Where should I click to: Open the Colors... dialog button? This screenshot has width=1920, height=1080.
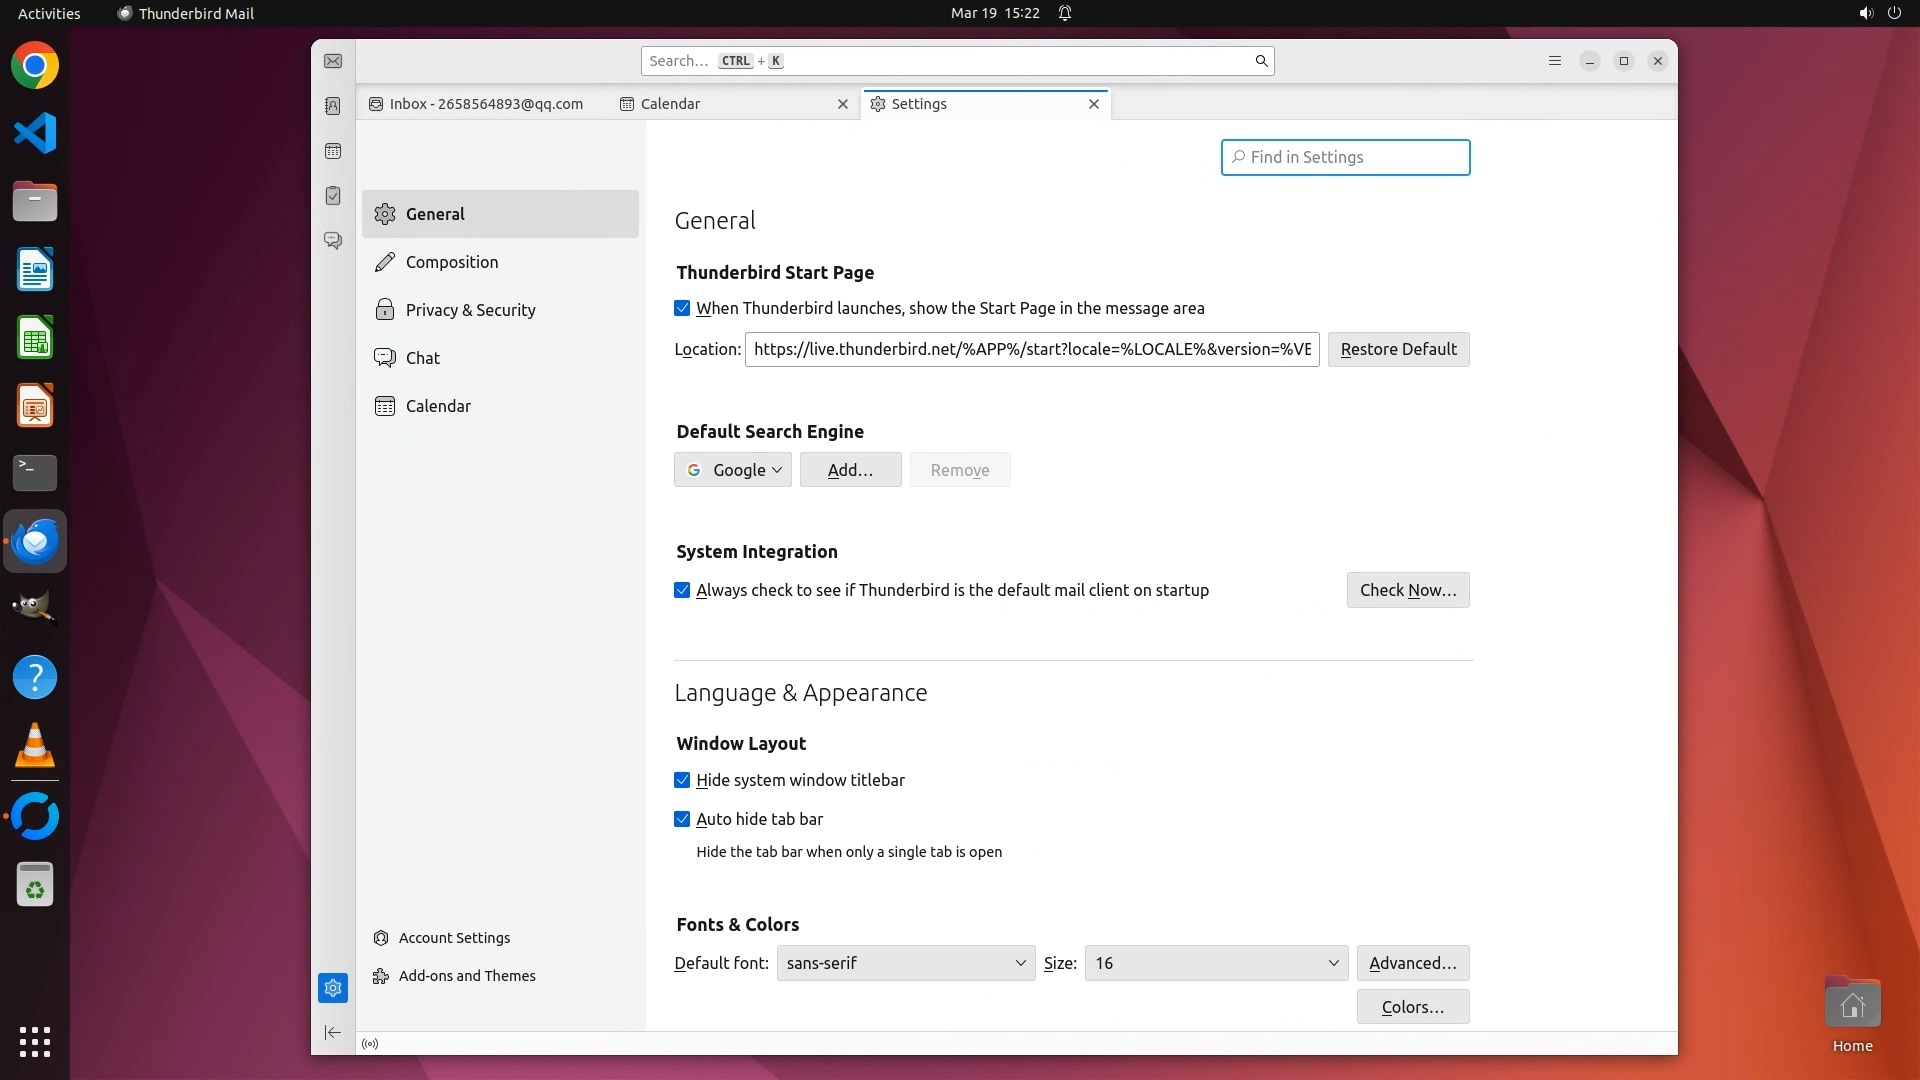pyautogui.click(x=1412, y=1007)
